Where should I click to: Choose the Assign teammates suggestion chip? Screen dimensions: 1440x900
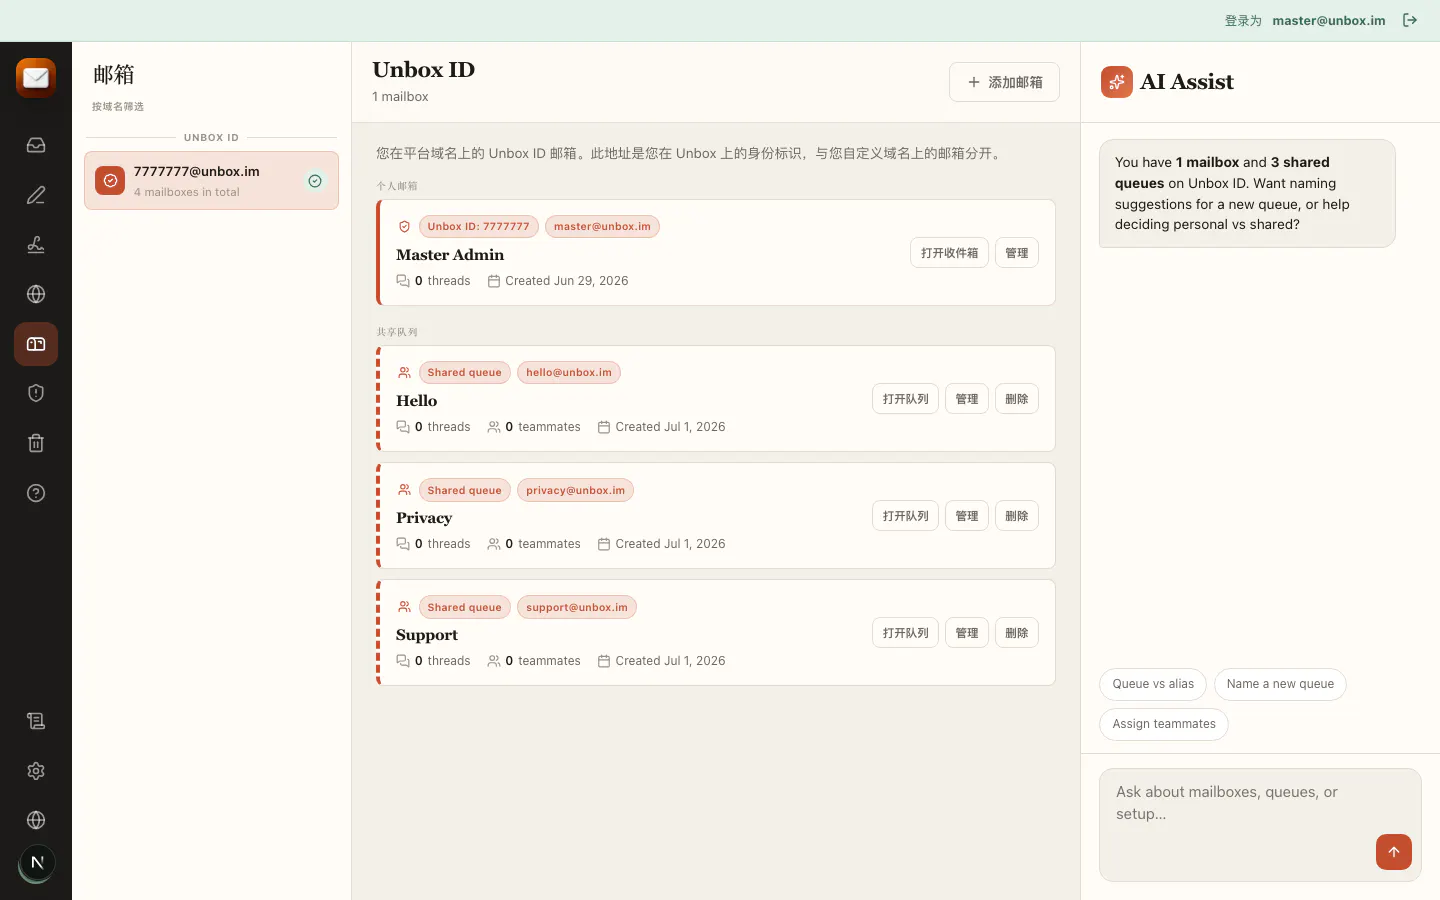pos(1164,724)
